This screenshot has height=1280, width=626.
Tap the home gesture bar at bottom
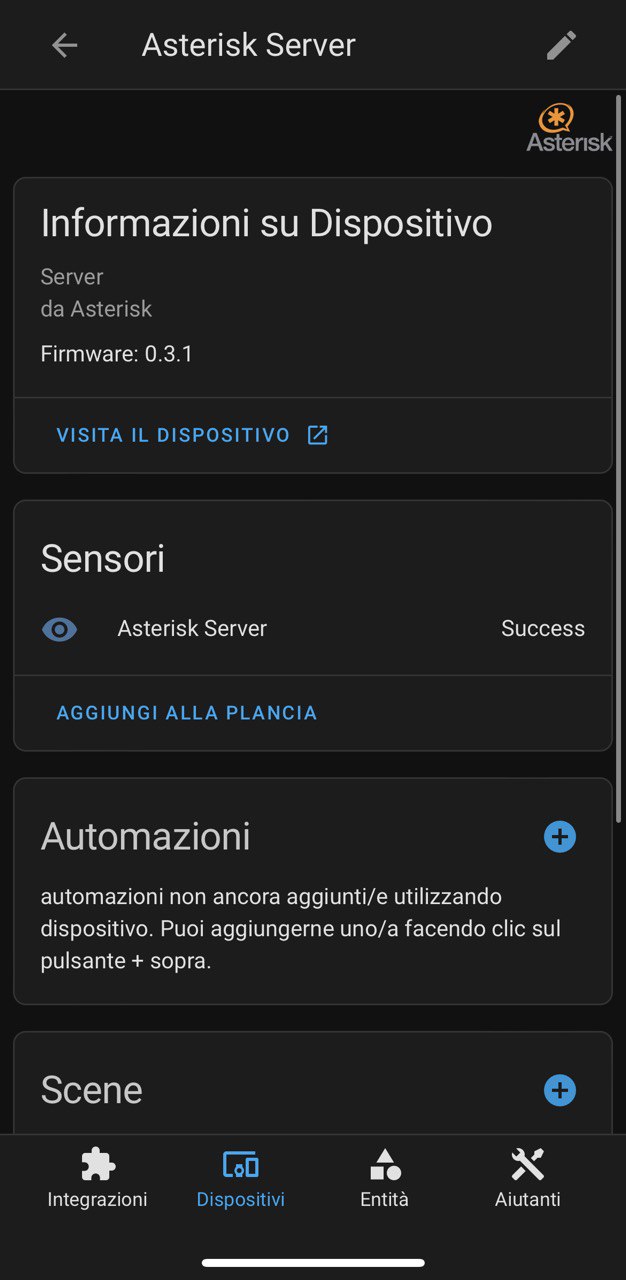[313, 1263]
